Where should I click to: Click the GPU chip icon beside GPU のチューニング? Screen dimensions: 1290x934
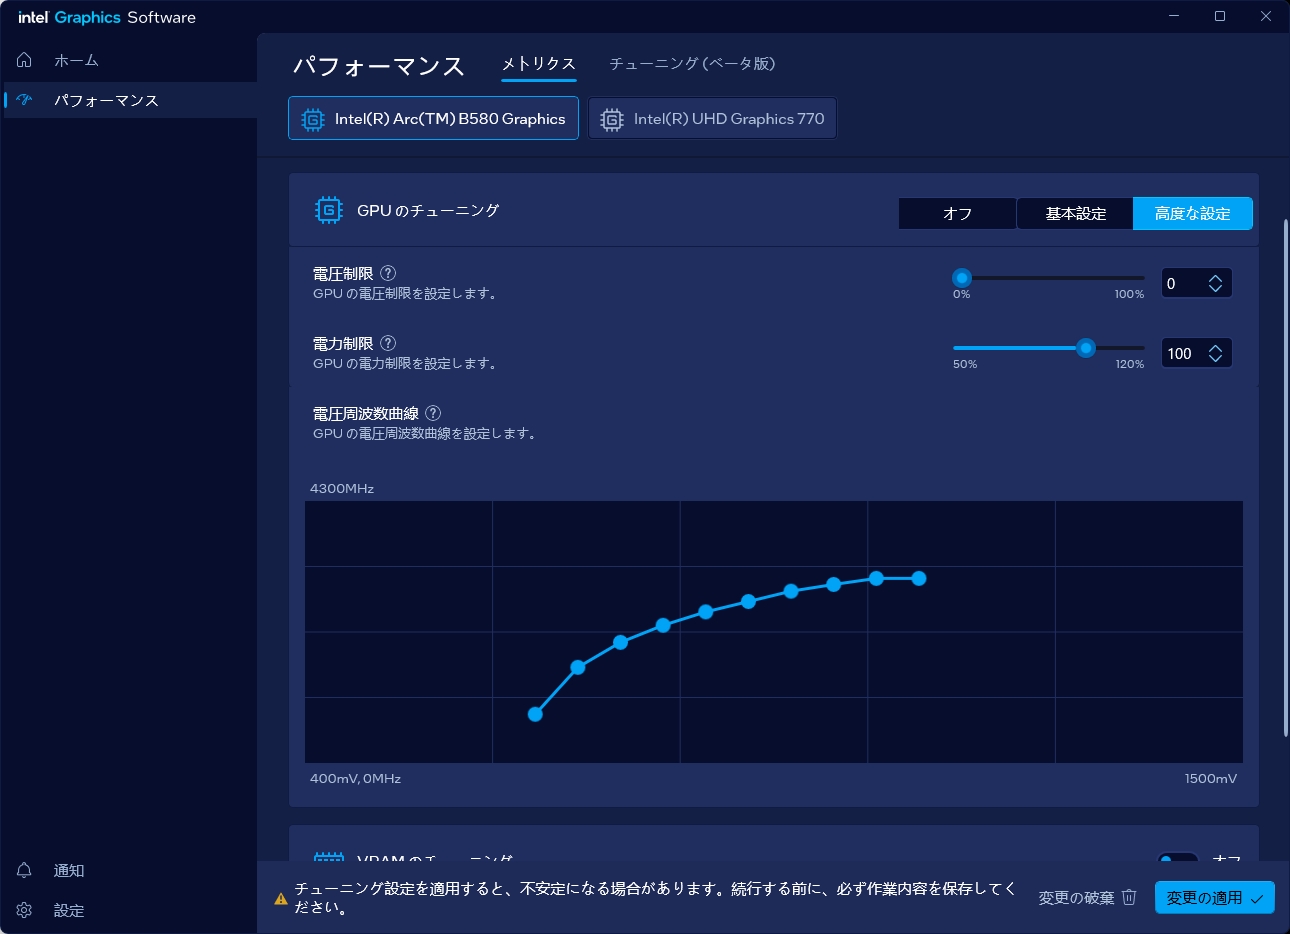329,210
